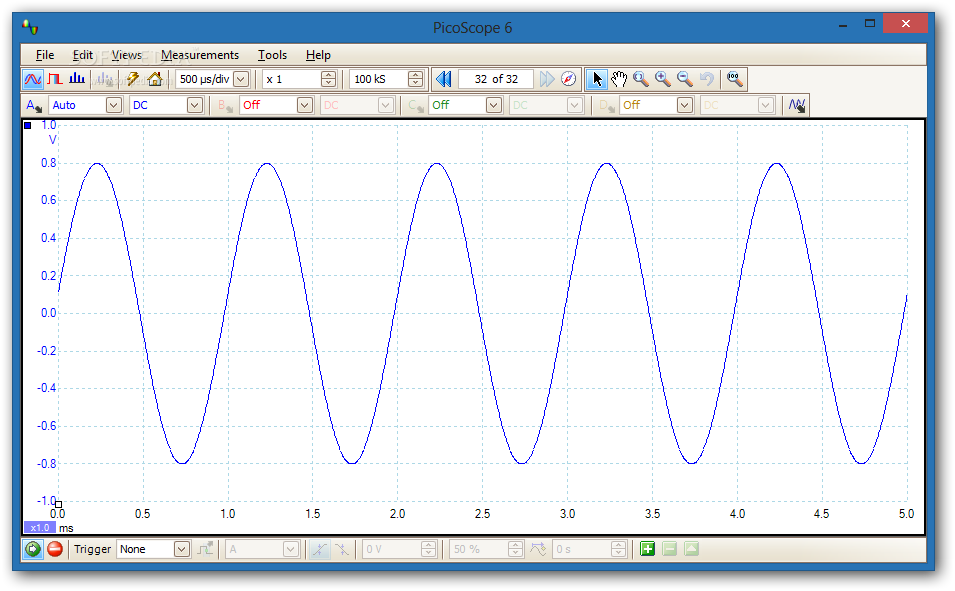Open Trigger mode None dropdown
This screenshot has height=591, width=955.
click(x=181, y=549)
